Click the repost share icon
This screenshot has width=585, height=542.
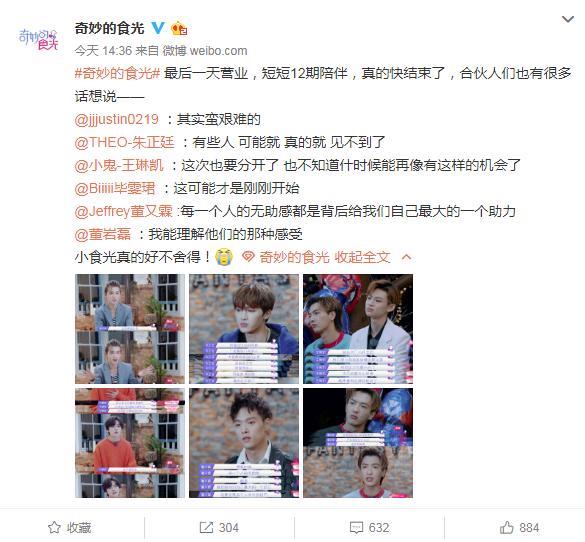pos(206,527)
